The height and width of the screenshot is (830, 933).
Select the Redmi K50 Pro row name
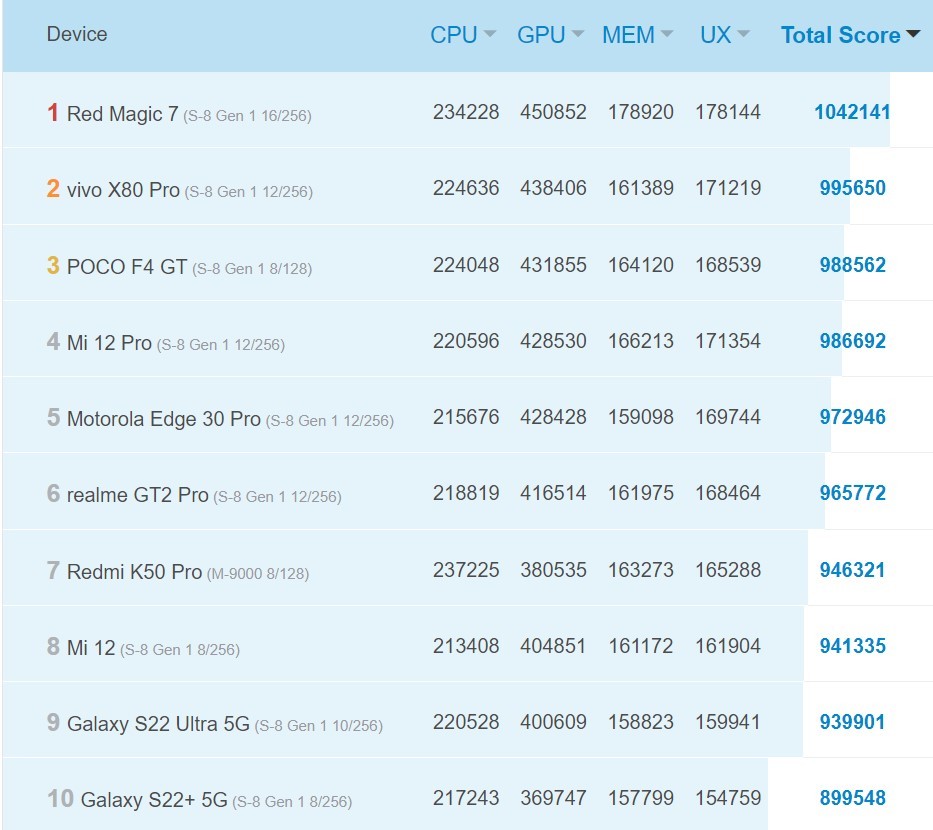coord(134,572)
